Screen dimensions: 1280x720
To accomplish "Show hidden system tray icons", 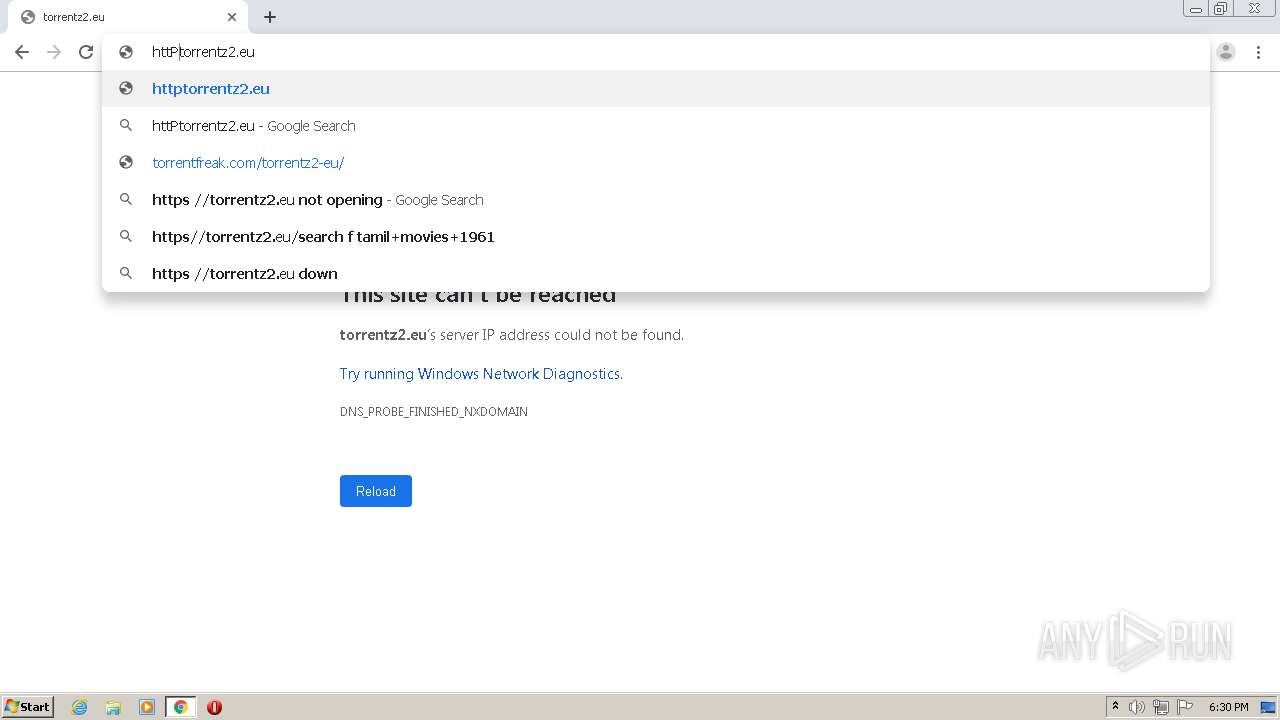I will coord(1116,707).
